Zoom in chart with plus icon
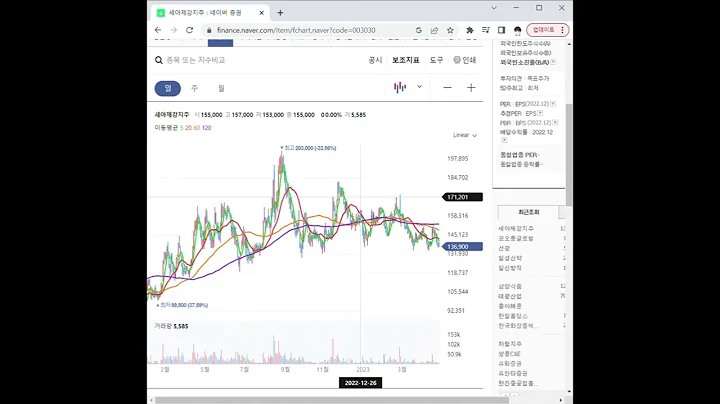The image size is (720, 404). point(471,88)
